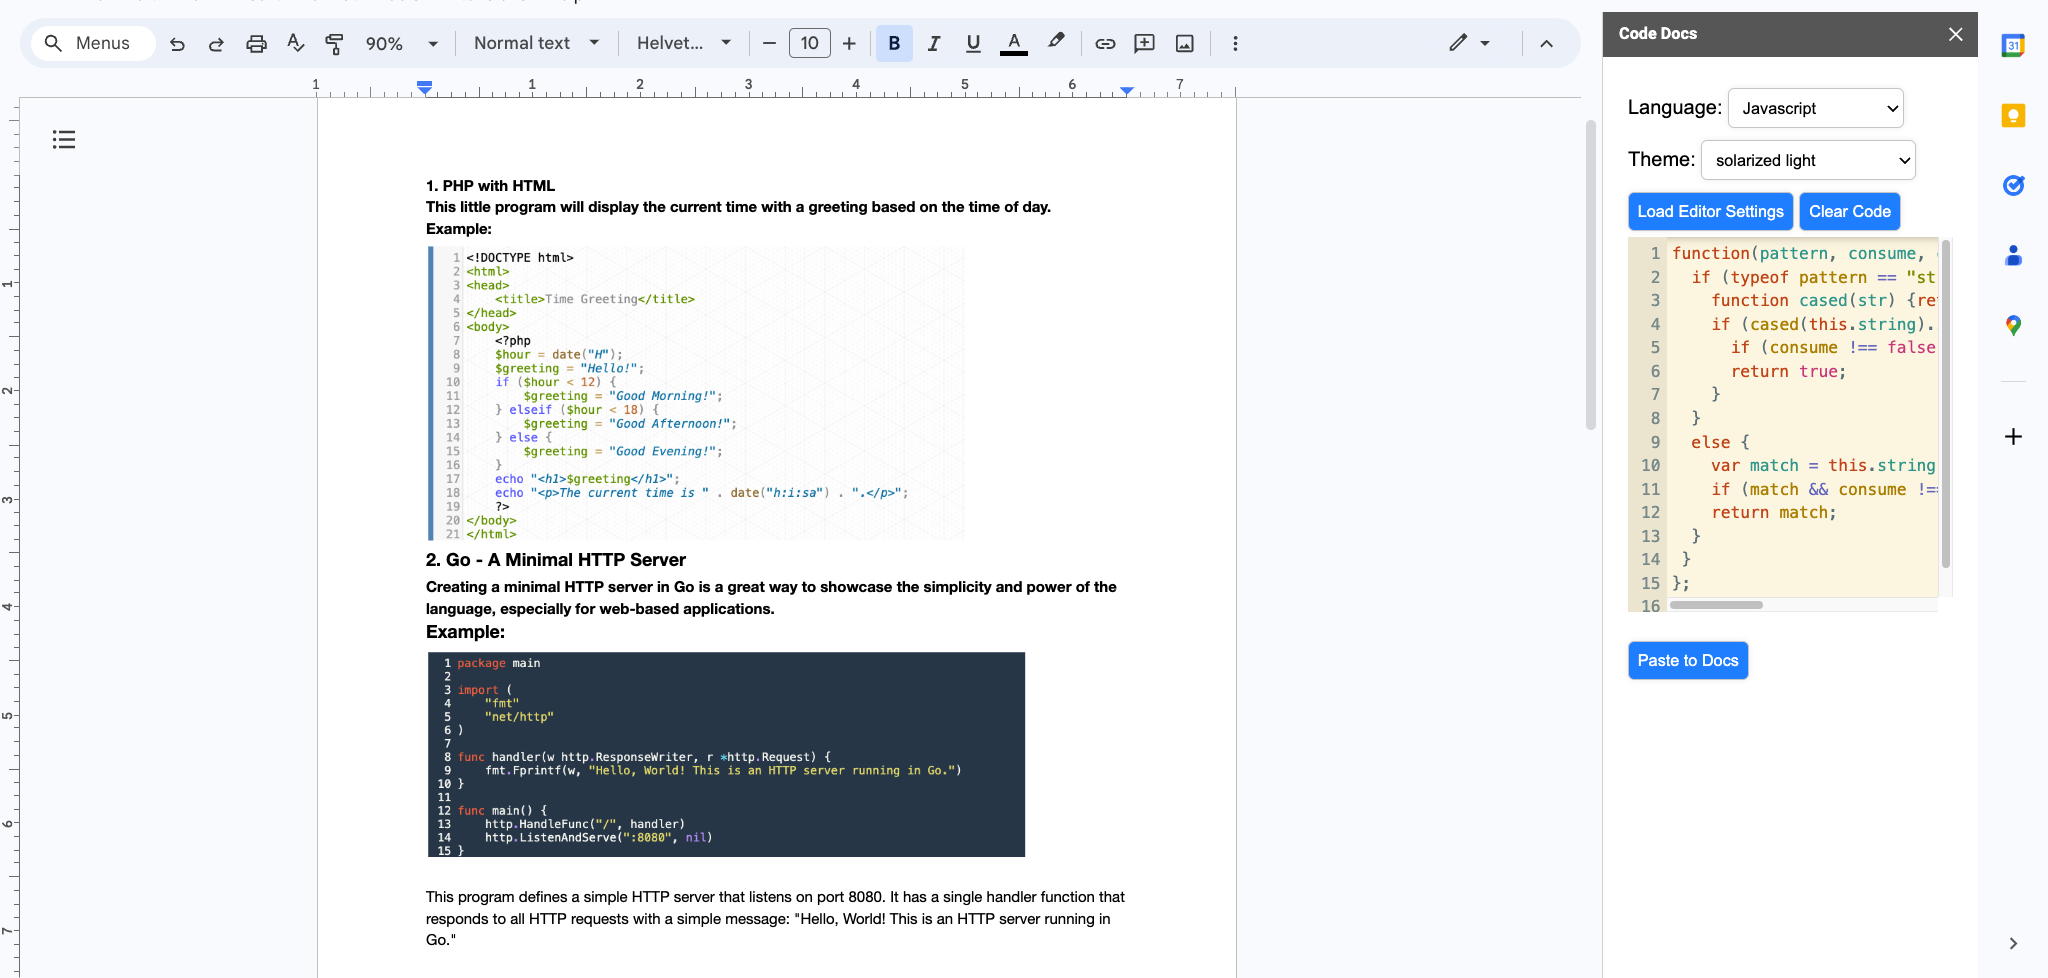
Task: Click the Insert link icon
Action: [1105, 43]
